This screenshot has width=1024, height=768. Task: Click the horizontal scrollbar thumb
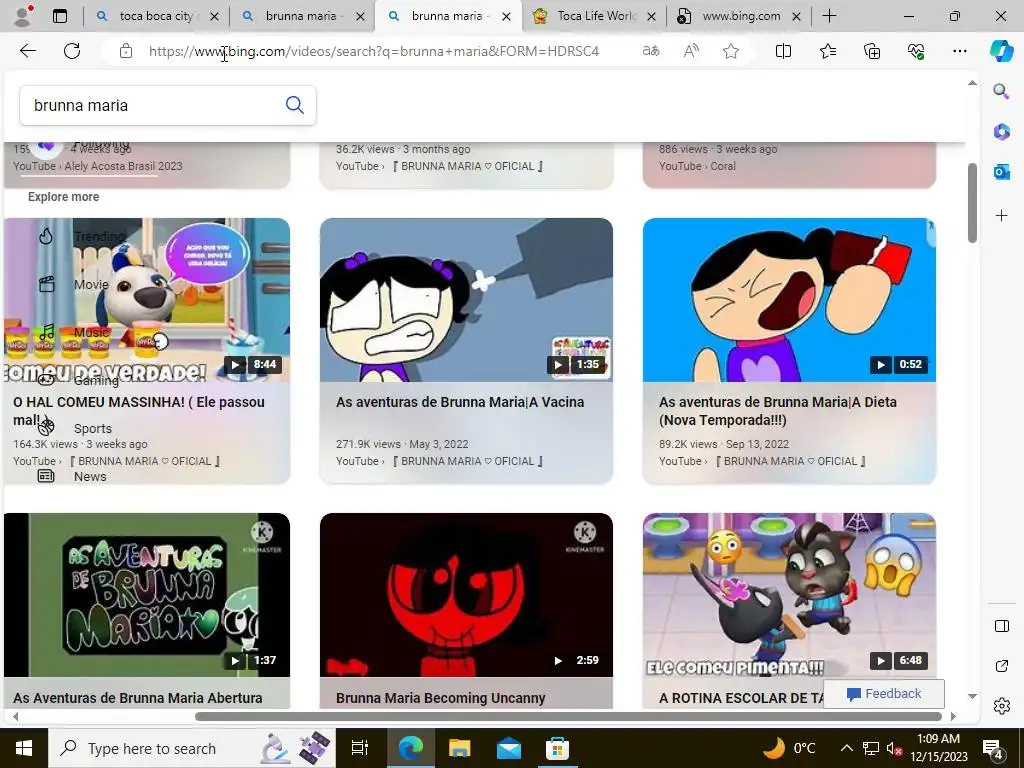click(x=568, y=716)
